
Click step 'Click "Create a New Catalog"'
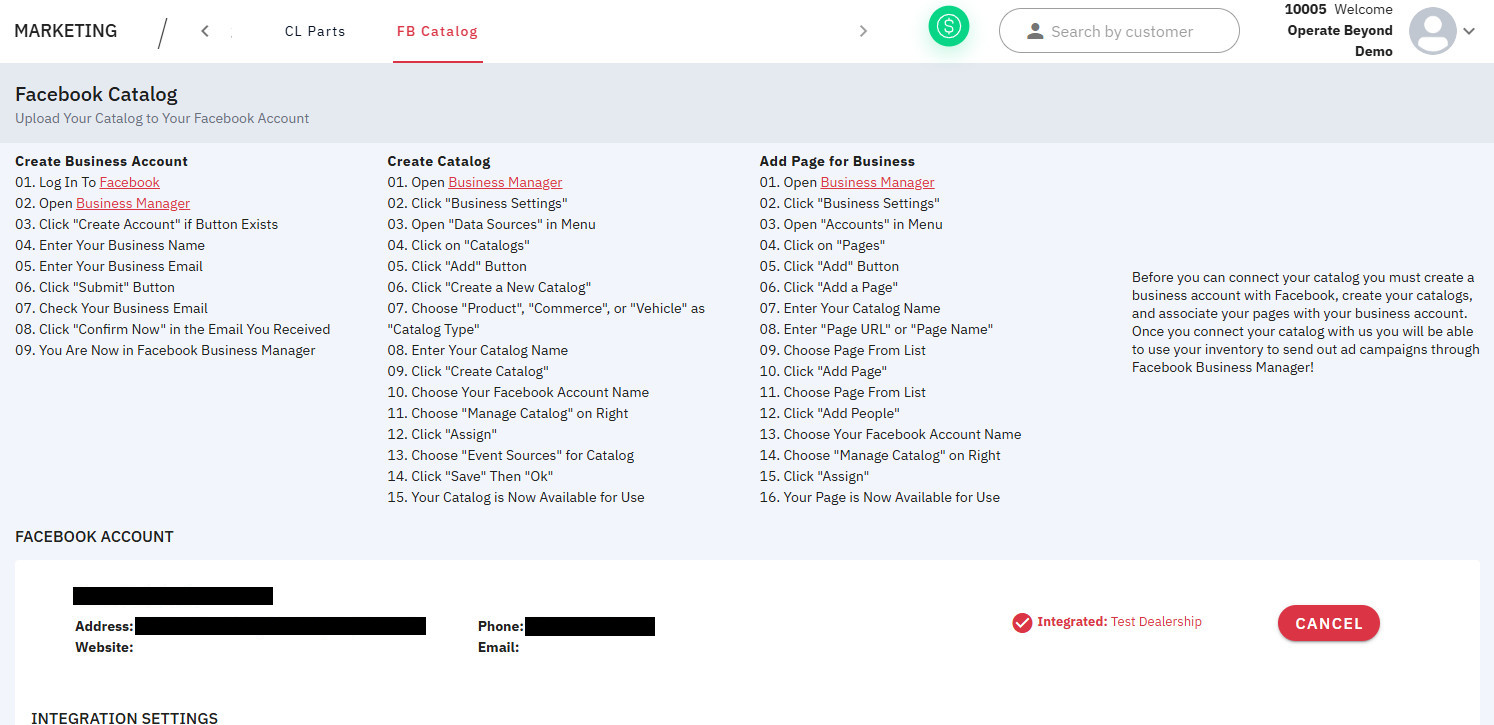pyautogui.click(x=489, y=287)
